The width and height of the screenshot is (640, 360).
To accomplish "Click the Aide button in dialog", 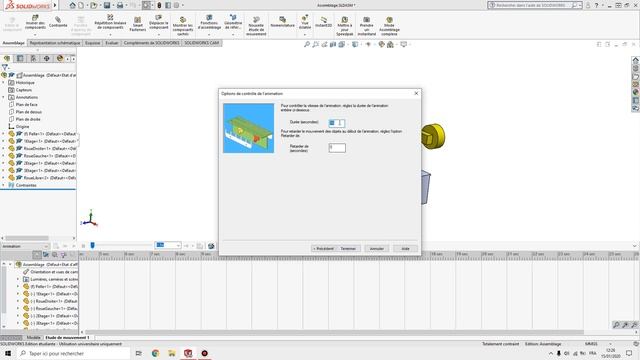I will click(x=405, y=248).
